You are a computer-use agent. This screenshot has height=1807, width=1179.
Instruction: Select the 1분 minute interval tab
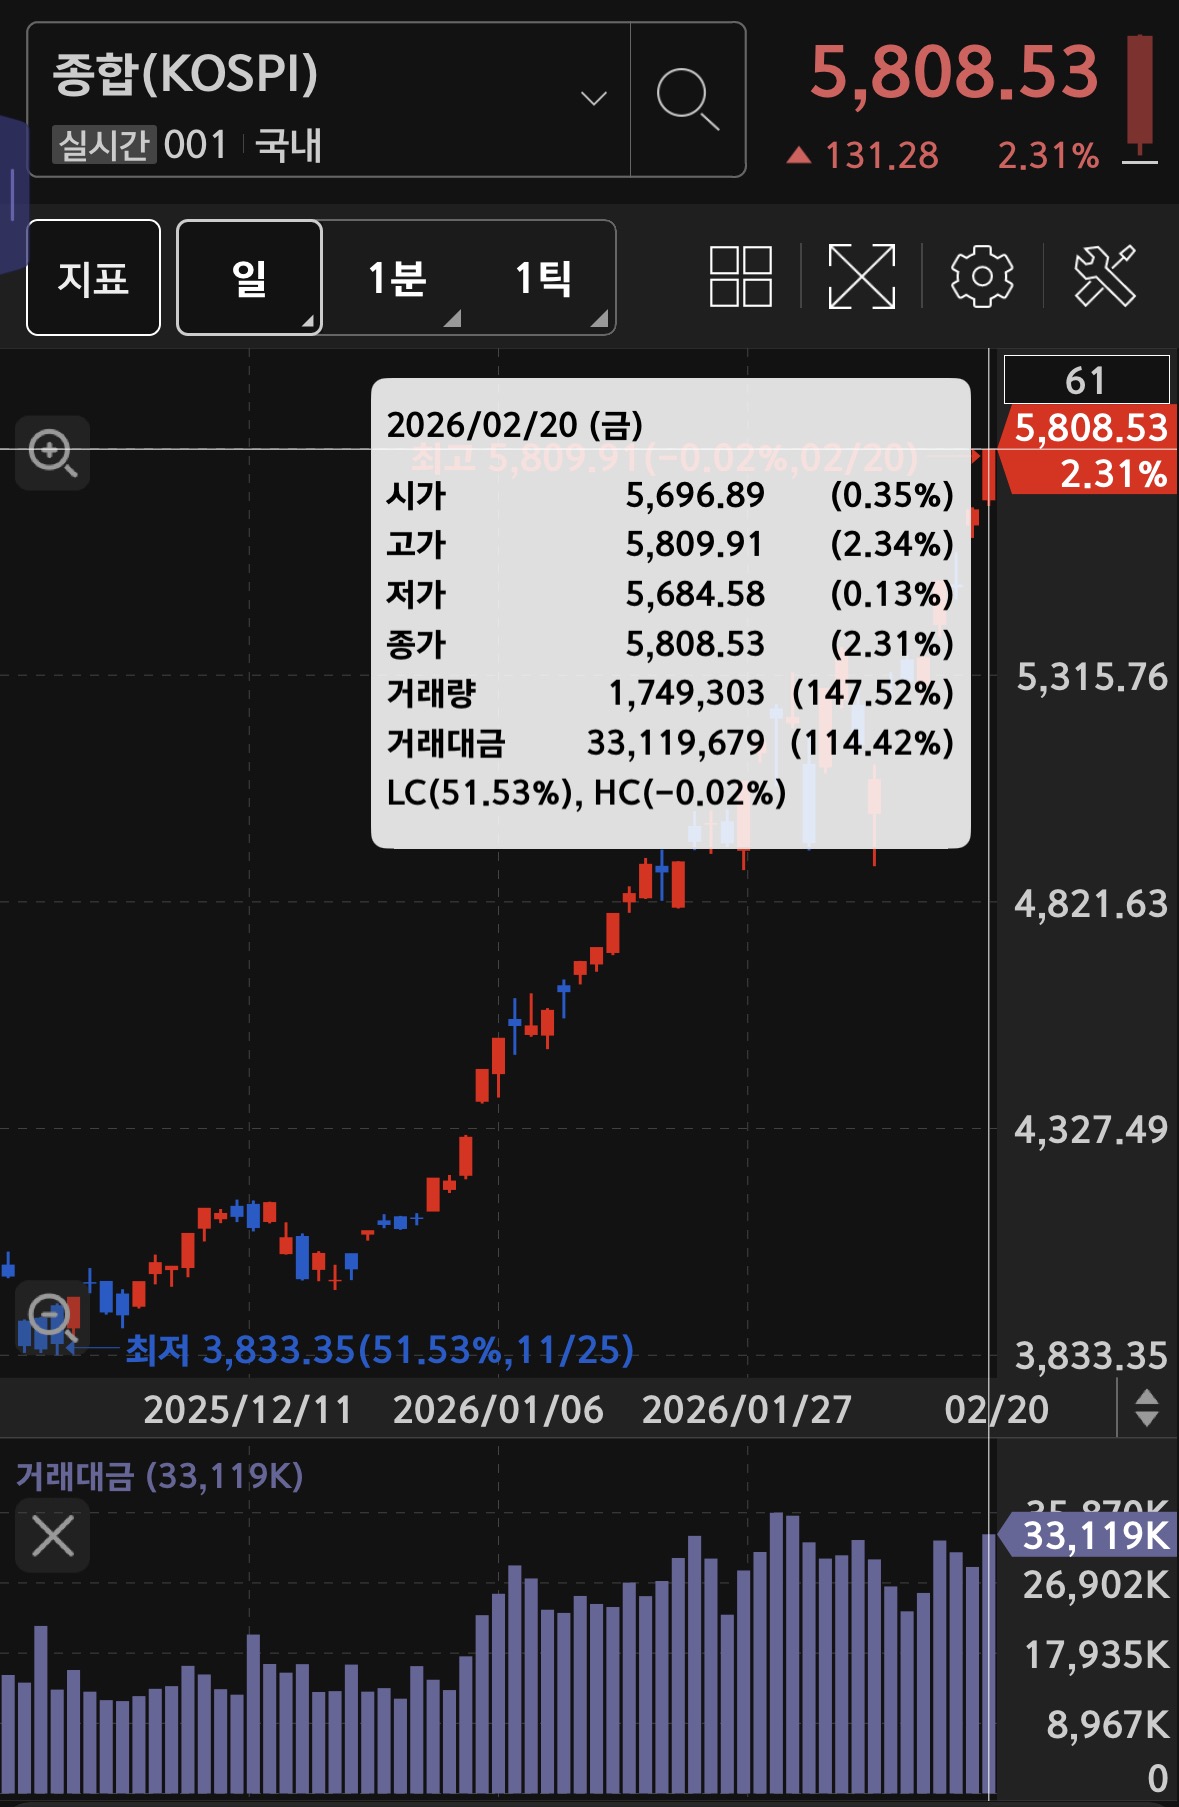tap(397, 277)
